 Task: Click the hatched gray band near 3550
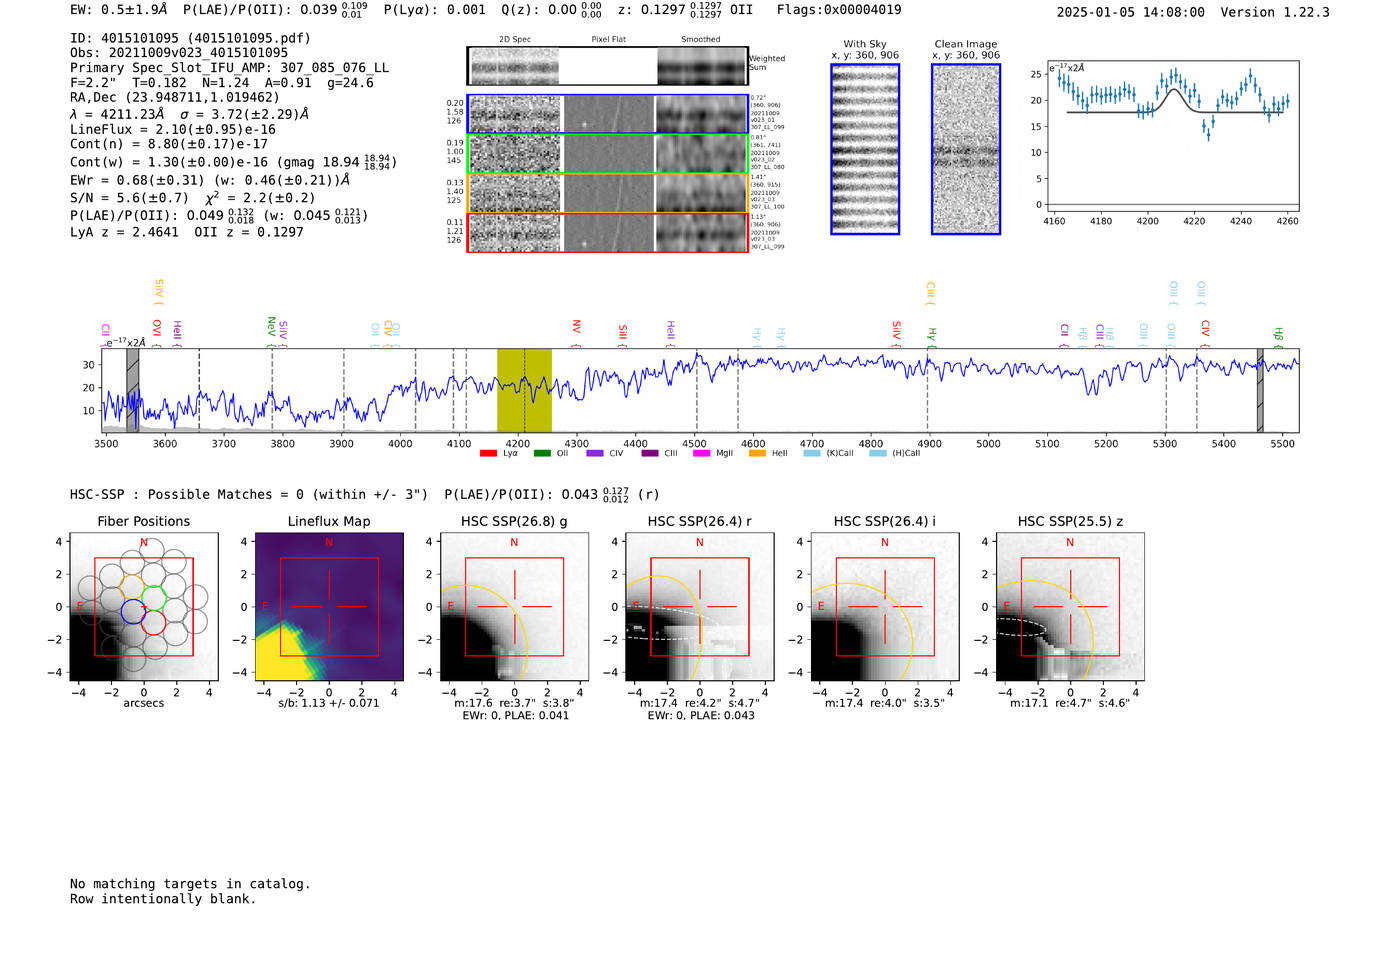click(132, 390)
